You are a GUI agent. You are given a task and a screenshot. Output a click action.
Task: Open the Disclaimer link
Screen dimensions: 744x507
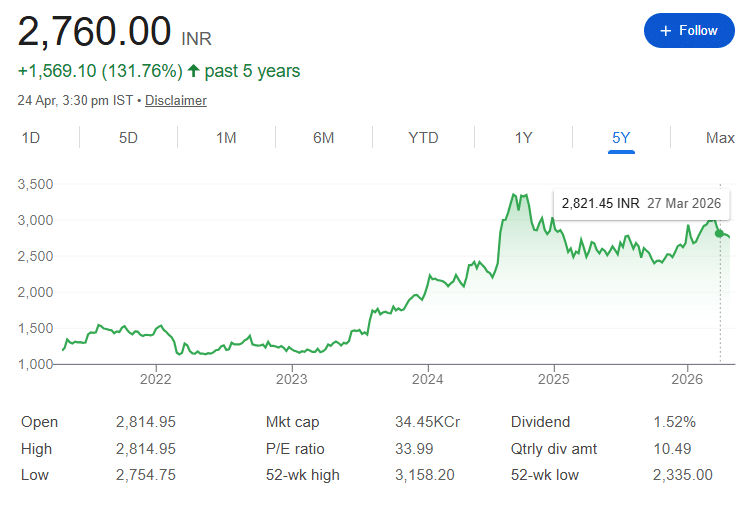pos(176,101)
